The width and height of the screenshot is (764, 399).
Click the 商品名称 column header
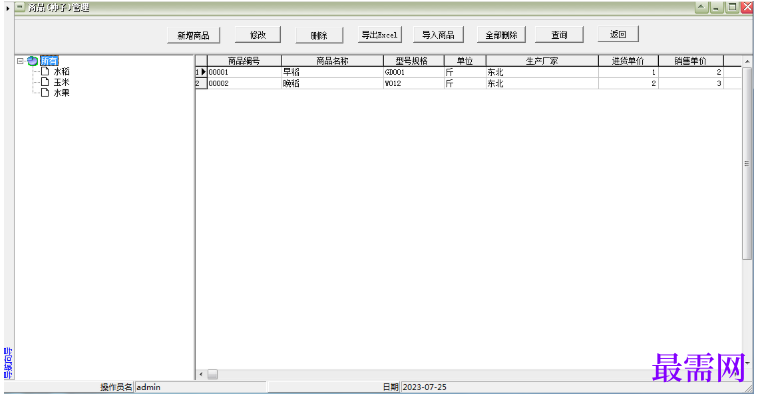[332, 61]
